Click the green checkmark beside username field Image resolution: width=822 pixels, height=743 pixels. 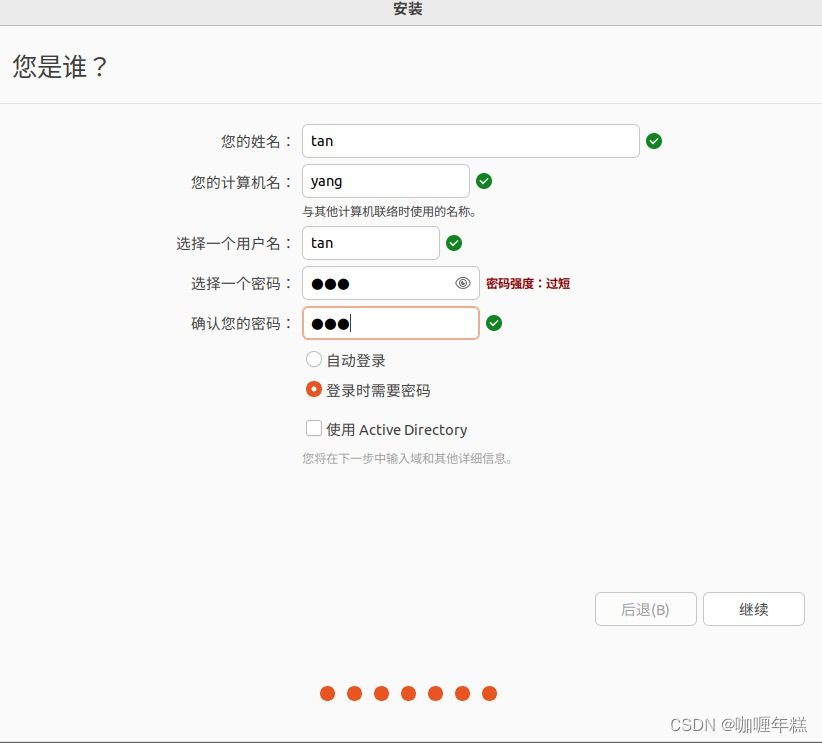[x=454, y=243]
